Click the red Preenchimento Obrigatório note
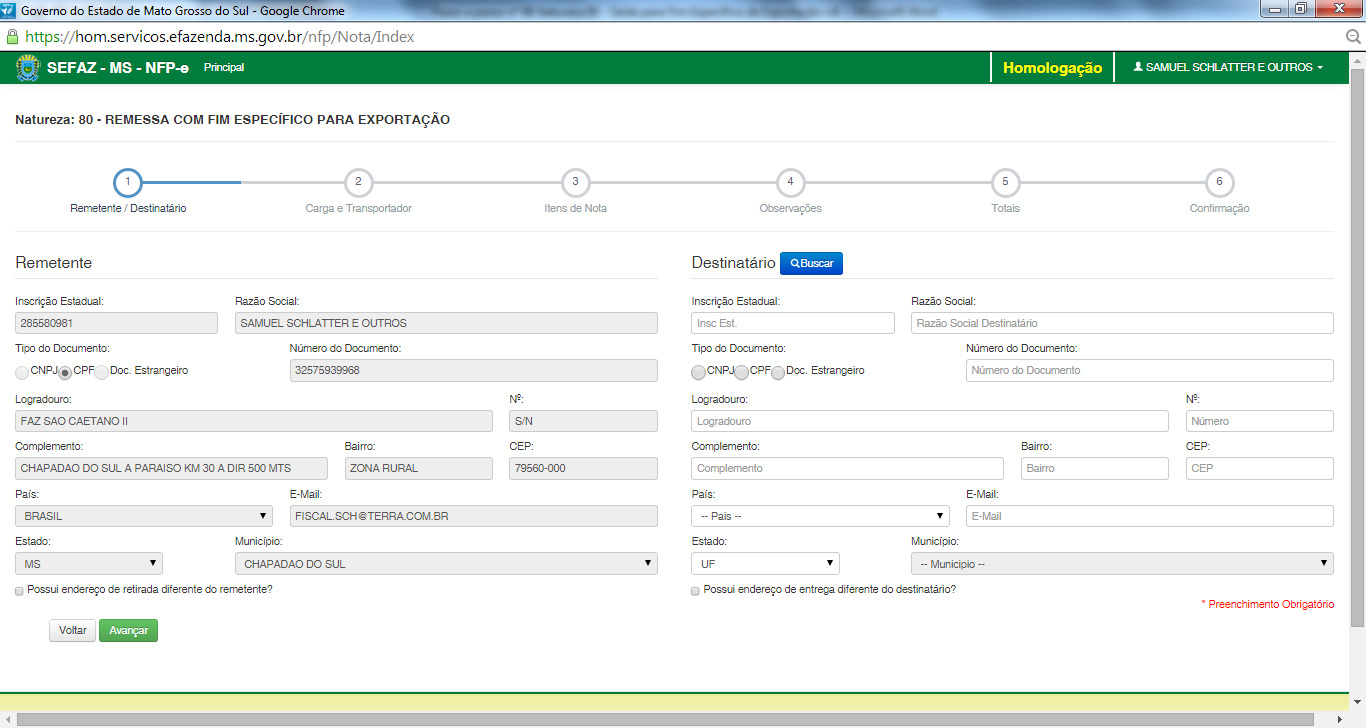 (1267, 605)
